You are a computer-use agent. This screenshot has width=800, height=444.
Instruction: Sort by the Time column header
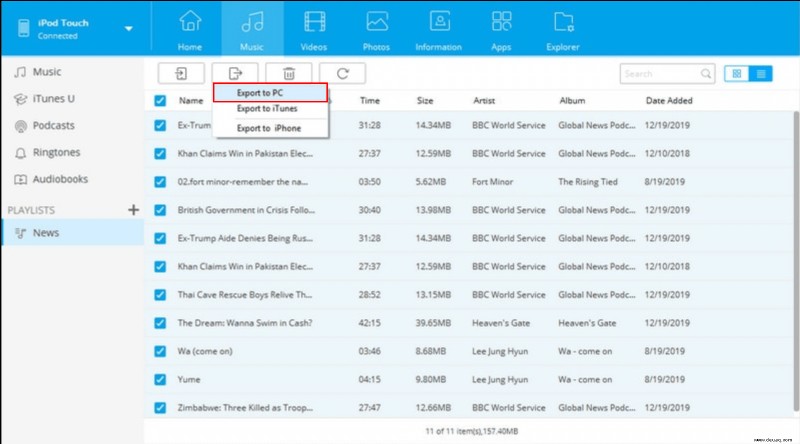click(x=370, y=101)
